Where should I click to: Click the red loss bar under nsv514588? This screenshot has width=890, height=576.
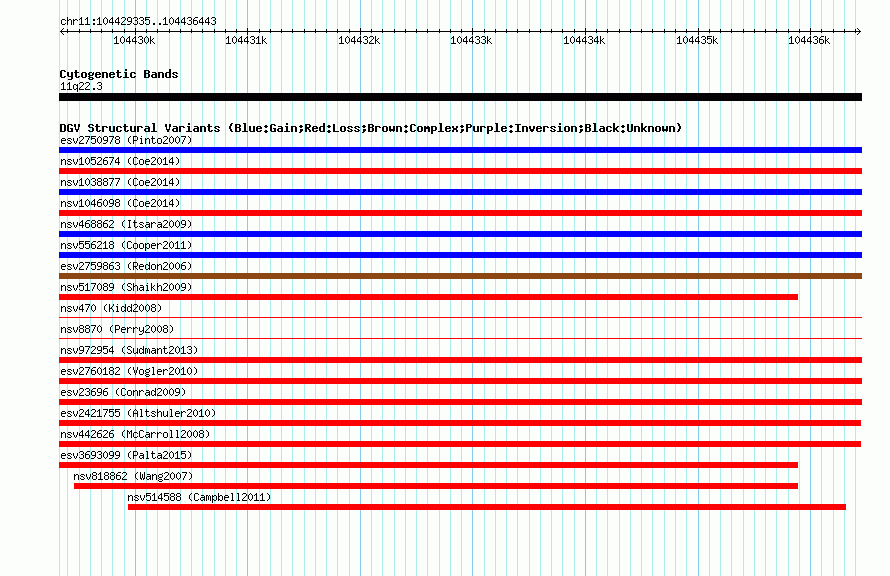tap(487, 507)
